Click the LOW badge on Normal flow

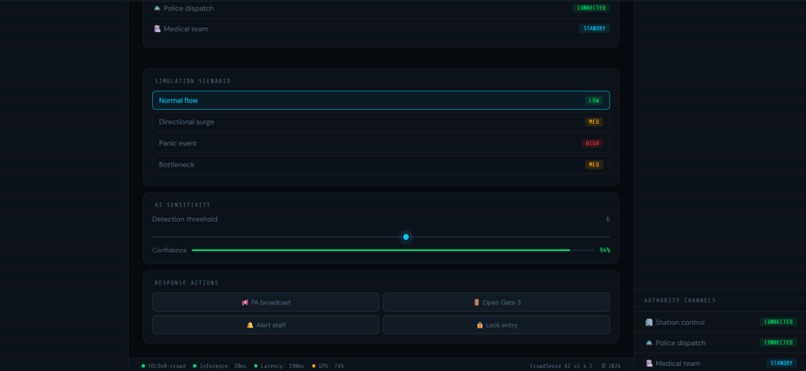coord(594,101)
